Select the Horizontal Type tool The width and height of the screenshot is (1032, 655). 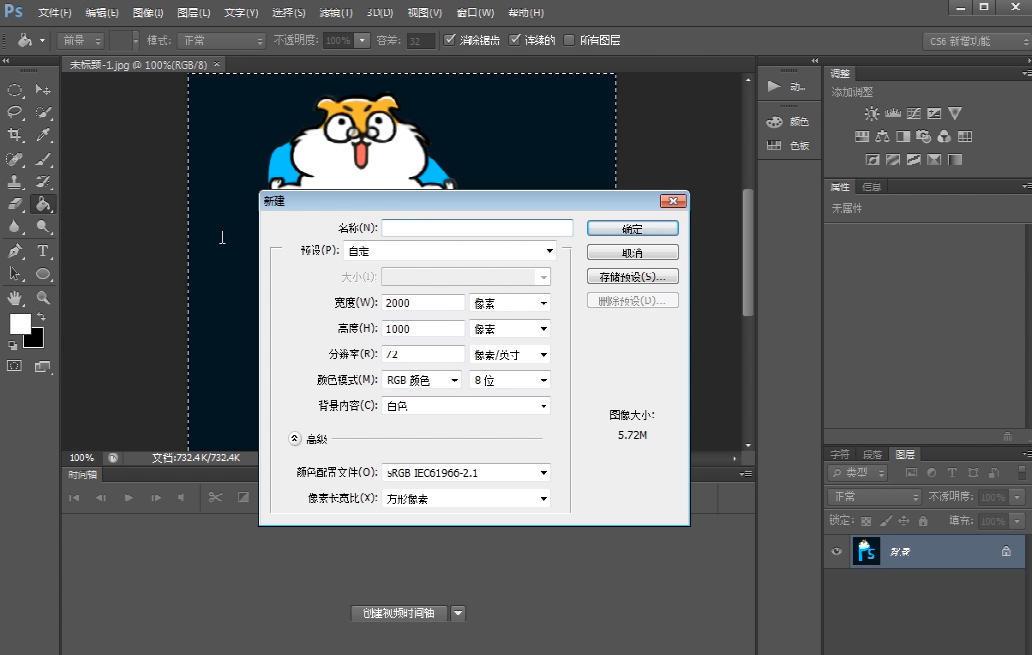tap(43, 251)
